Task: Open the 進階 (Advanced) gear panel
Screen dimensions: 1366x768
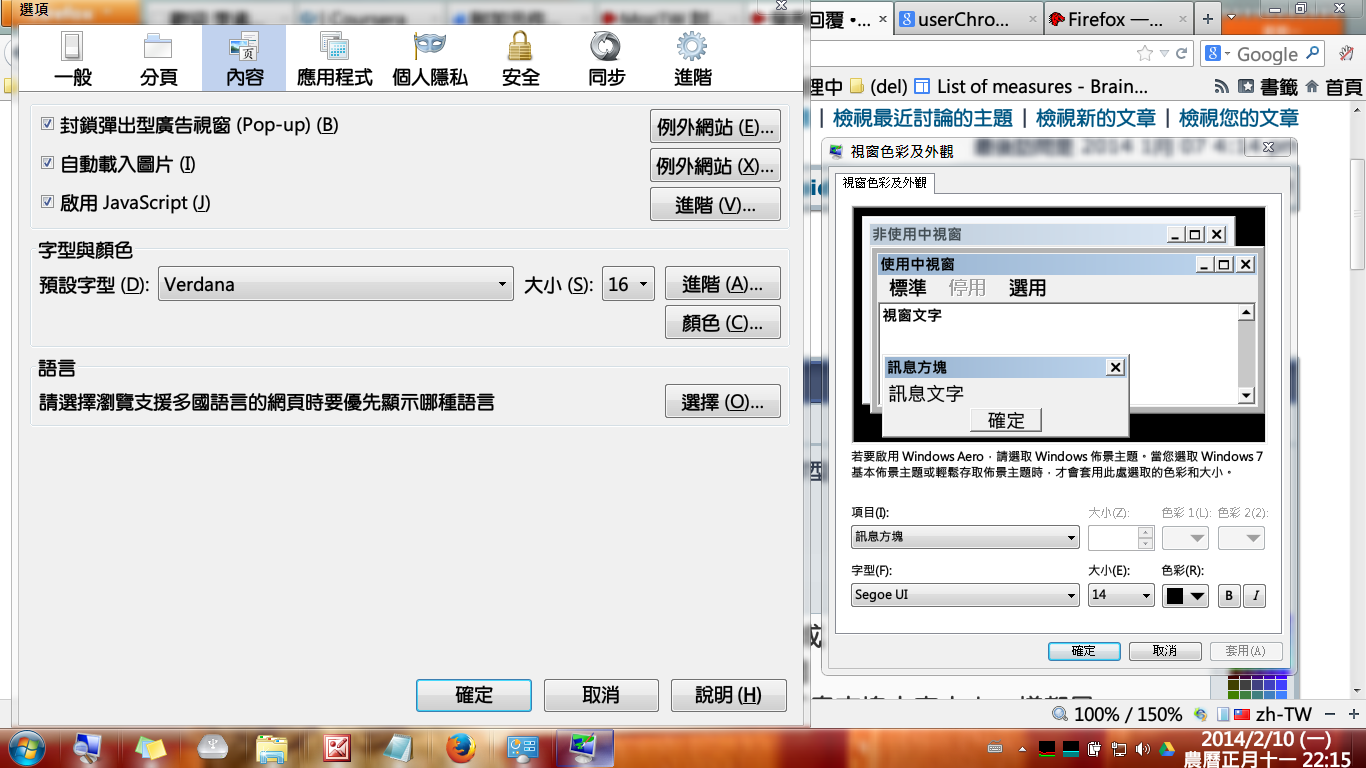Action: (x=692, y=58)
